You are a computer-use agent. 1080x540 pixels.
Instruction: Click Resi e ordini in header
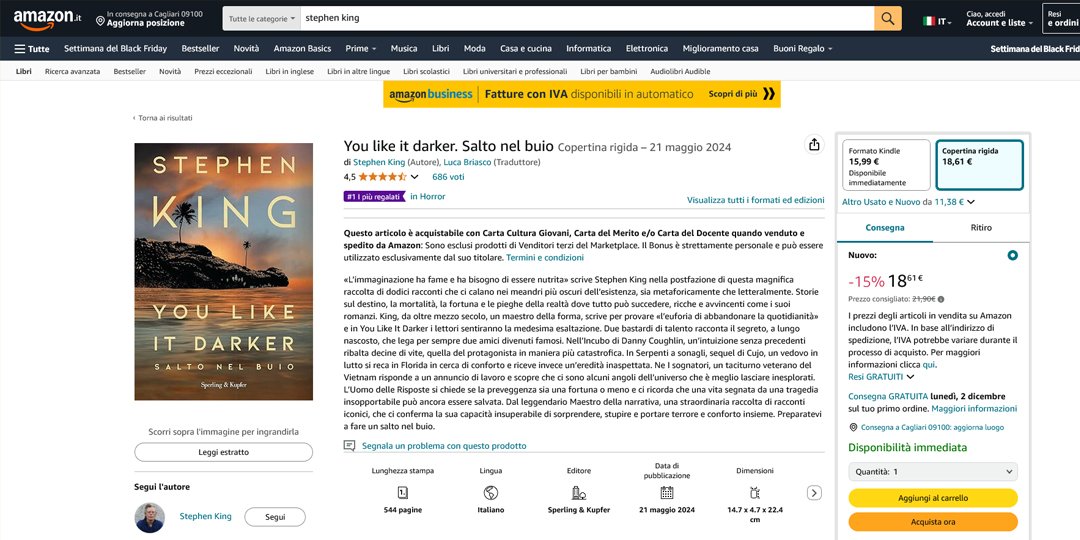1062,19
